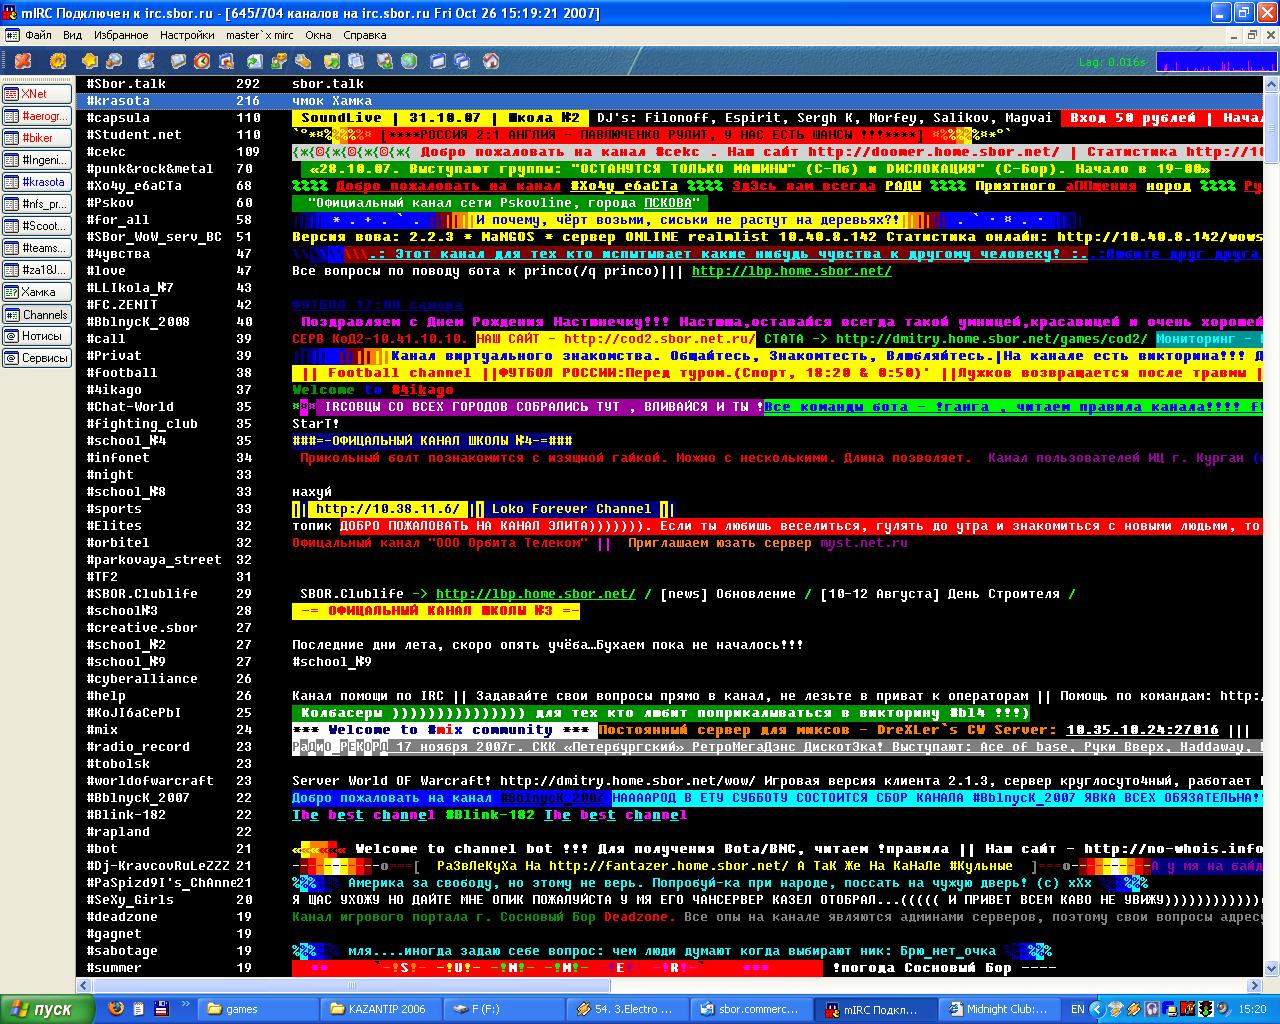Viewport: 1280px width, 1024px height.
Task: Select the #help channel row
Action: [670, 696]
